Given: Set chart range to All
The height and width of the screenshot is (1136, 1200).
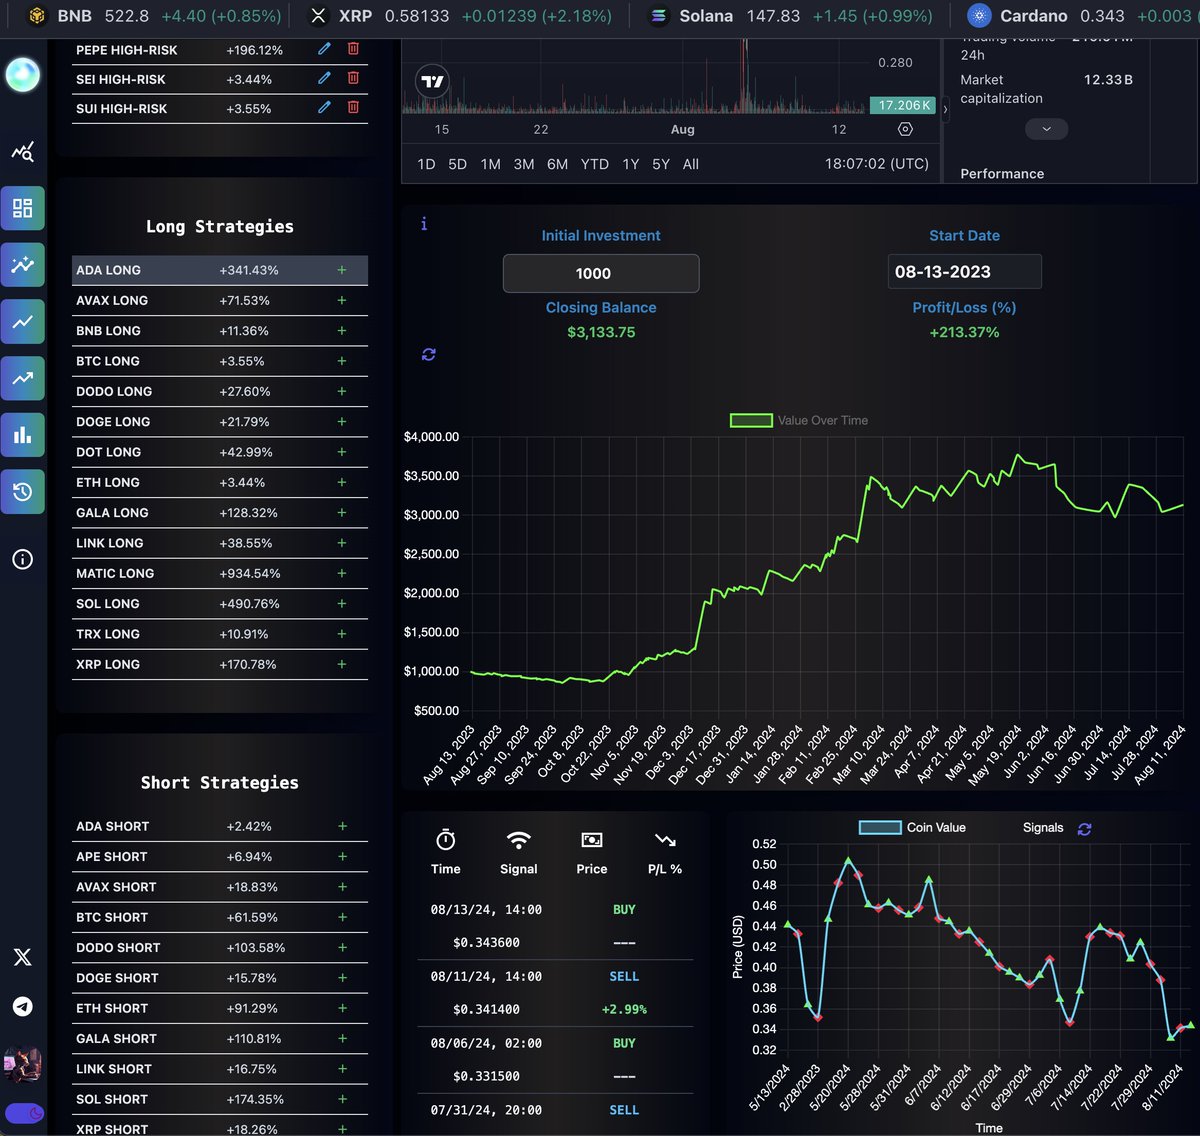Looking at the screenshot, I should (691, 164).
